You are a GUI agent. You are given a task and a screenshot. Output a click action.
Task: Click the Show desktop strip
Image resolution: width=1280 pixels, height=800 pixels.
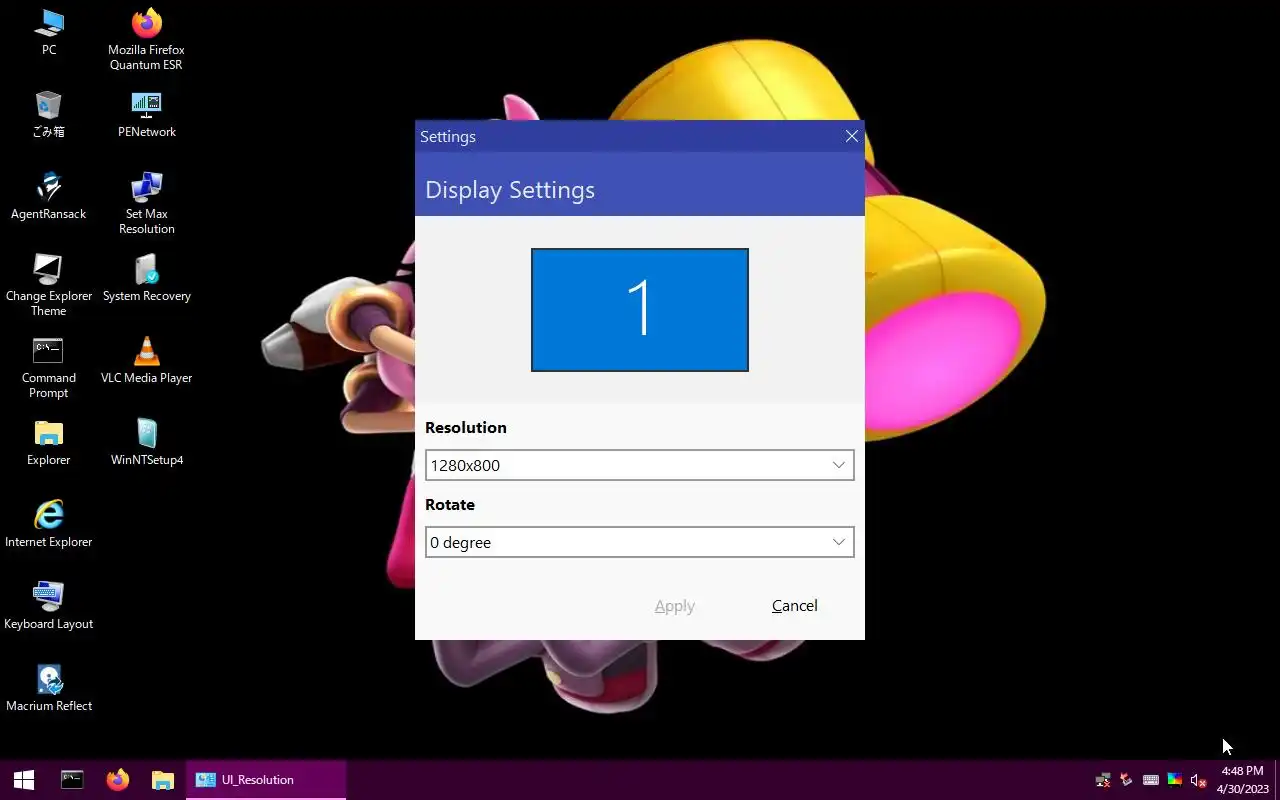[1277, 780]
